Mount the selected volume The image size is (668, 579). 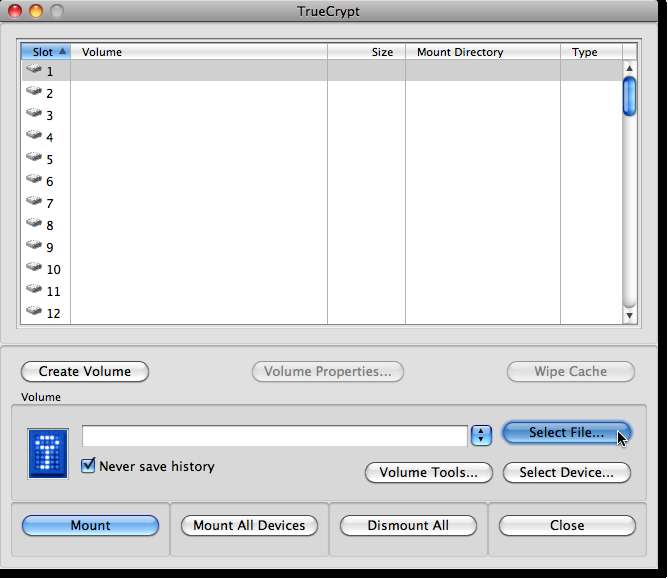point(90,525)
